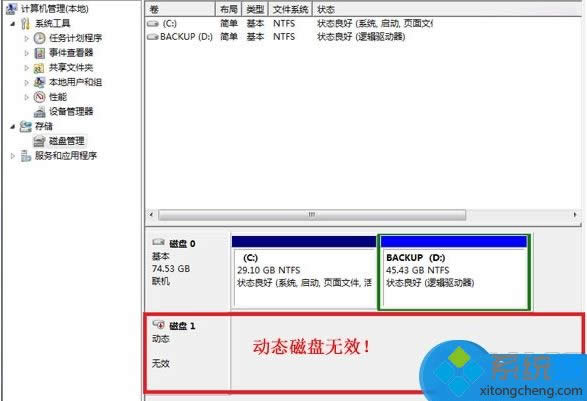
Task: Click the 磁盘 1 invalid disk icon
Action: (158, 324)
